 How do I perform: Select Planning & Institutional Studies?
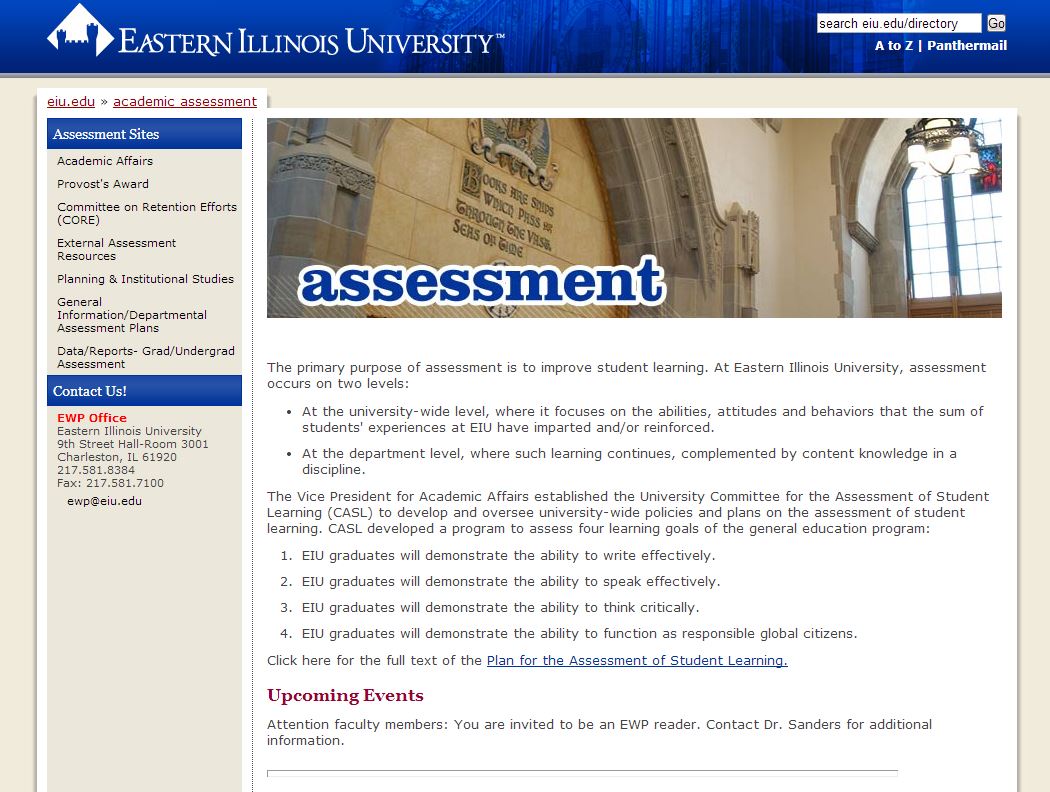tap(145, 279)
